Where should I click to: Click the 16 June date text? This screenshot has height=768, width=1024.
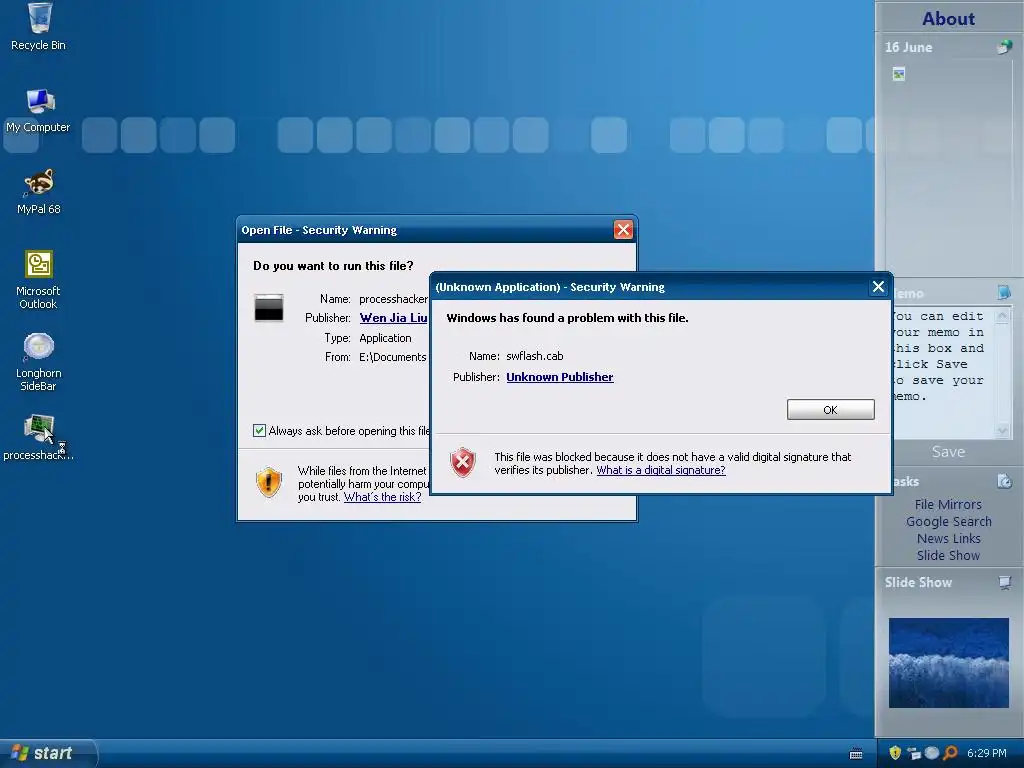(x=908, y=47)
